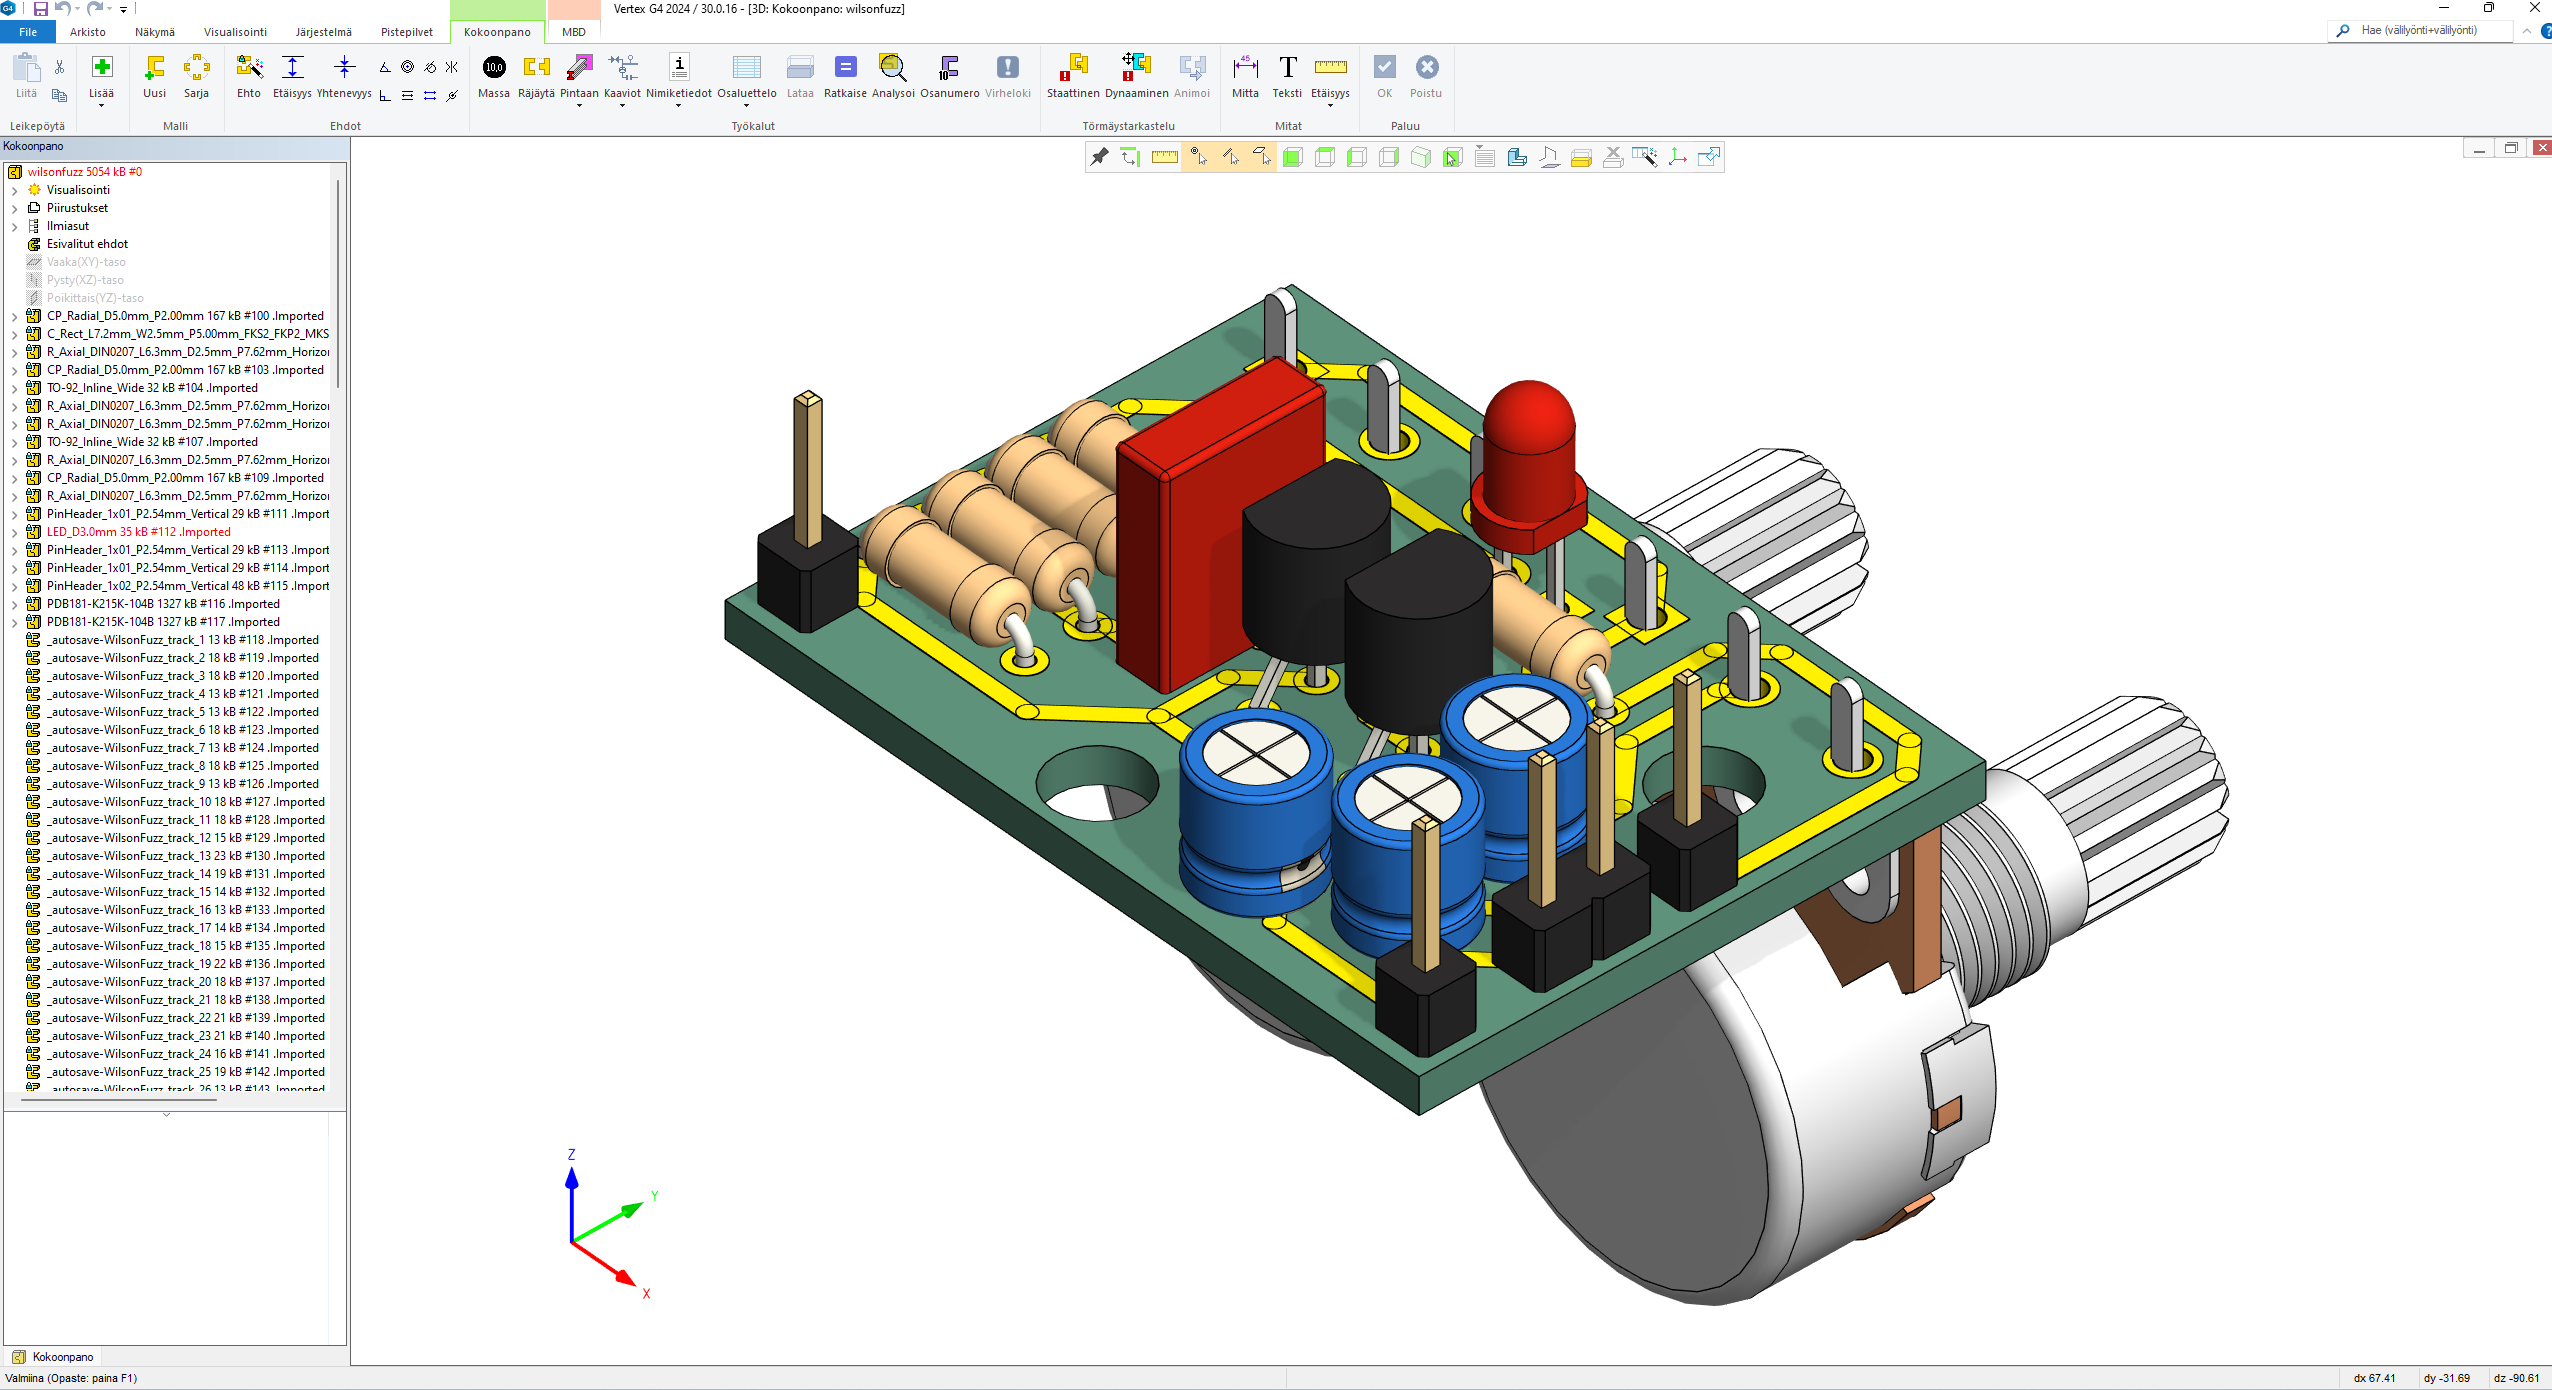Toggle point selection filter
Screen dimensions: 2552x1390
(x=1198, y=157)
